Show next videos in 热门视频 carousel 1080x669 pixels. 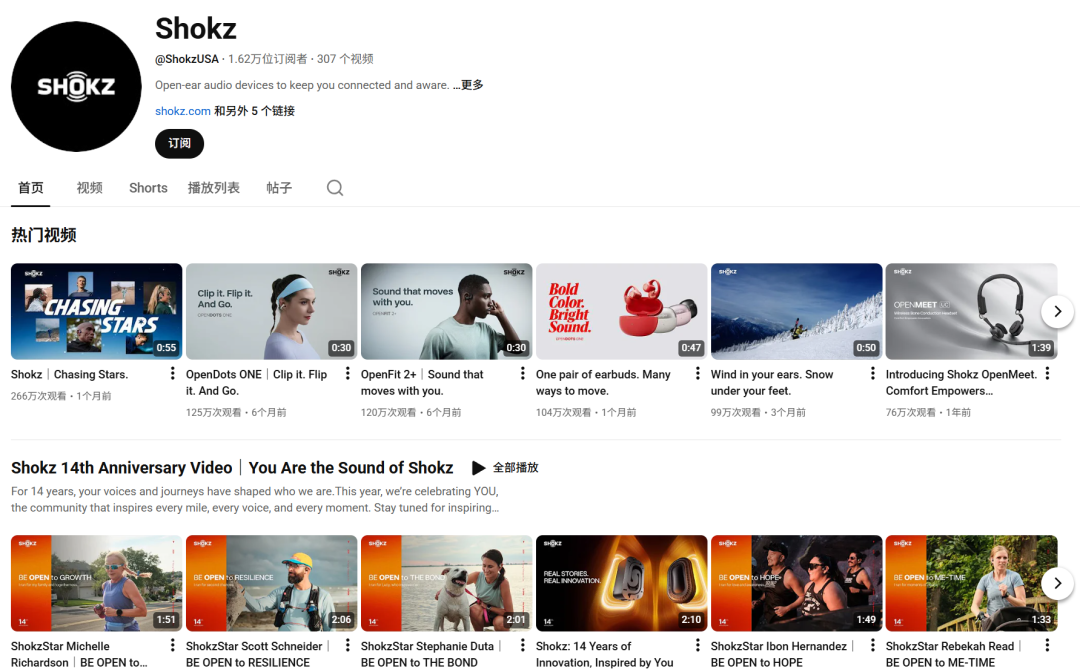(x=1057, y=311)
